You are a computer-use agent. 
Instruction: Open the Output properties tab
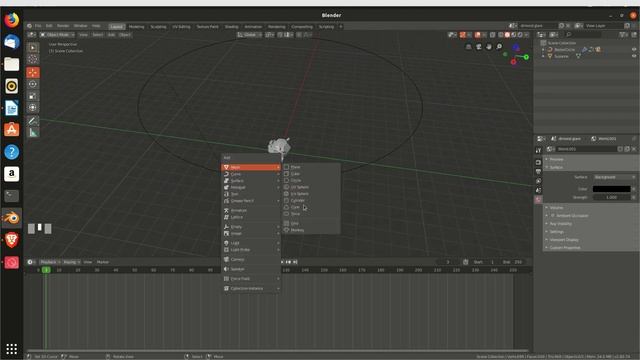[x=538, y=171]
